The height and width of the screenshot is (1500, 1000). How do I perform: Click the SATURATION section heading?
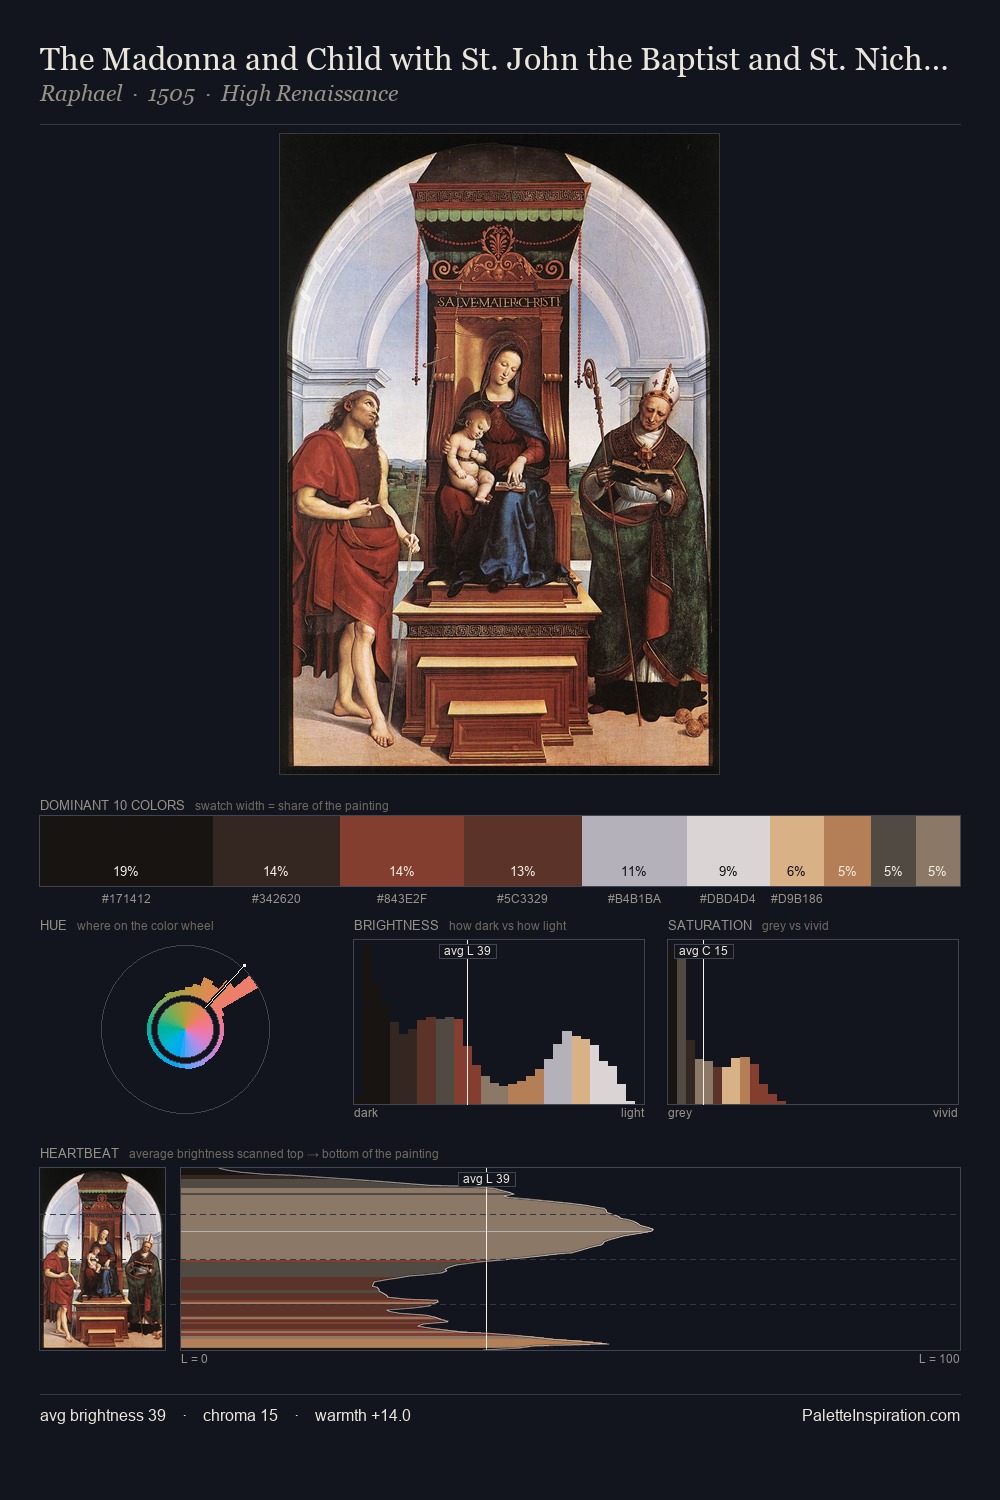point(710,925)
